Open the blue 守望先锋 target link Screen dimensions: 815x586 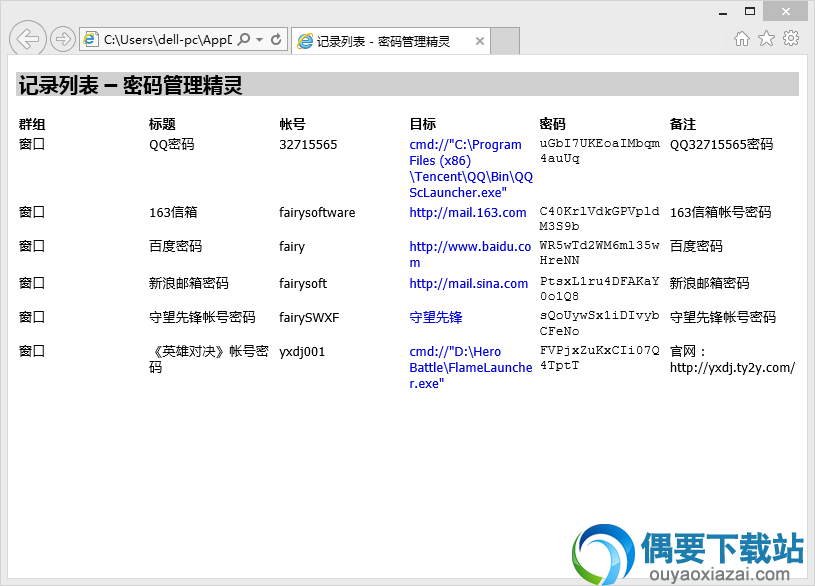tap(436, 317)
